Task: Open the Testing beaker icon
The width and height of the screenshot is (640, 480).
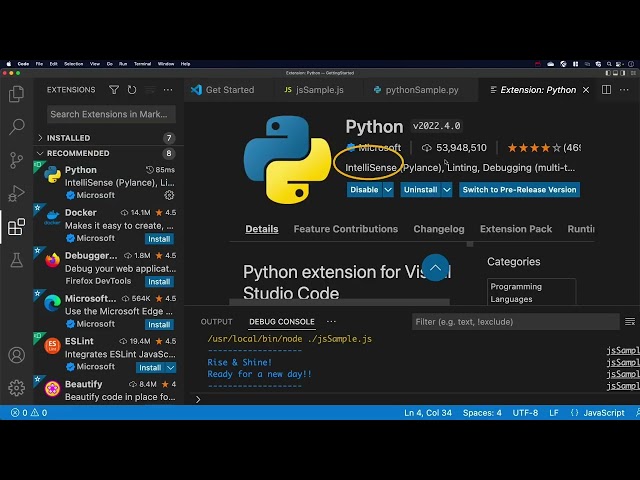Action: 16,260
